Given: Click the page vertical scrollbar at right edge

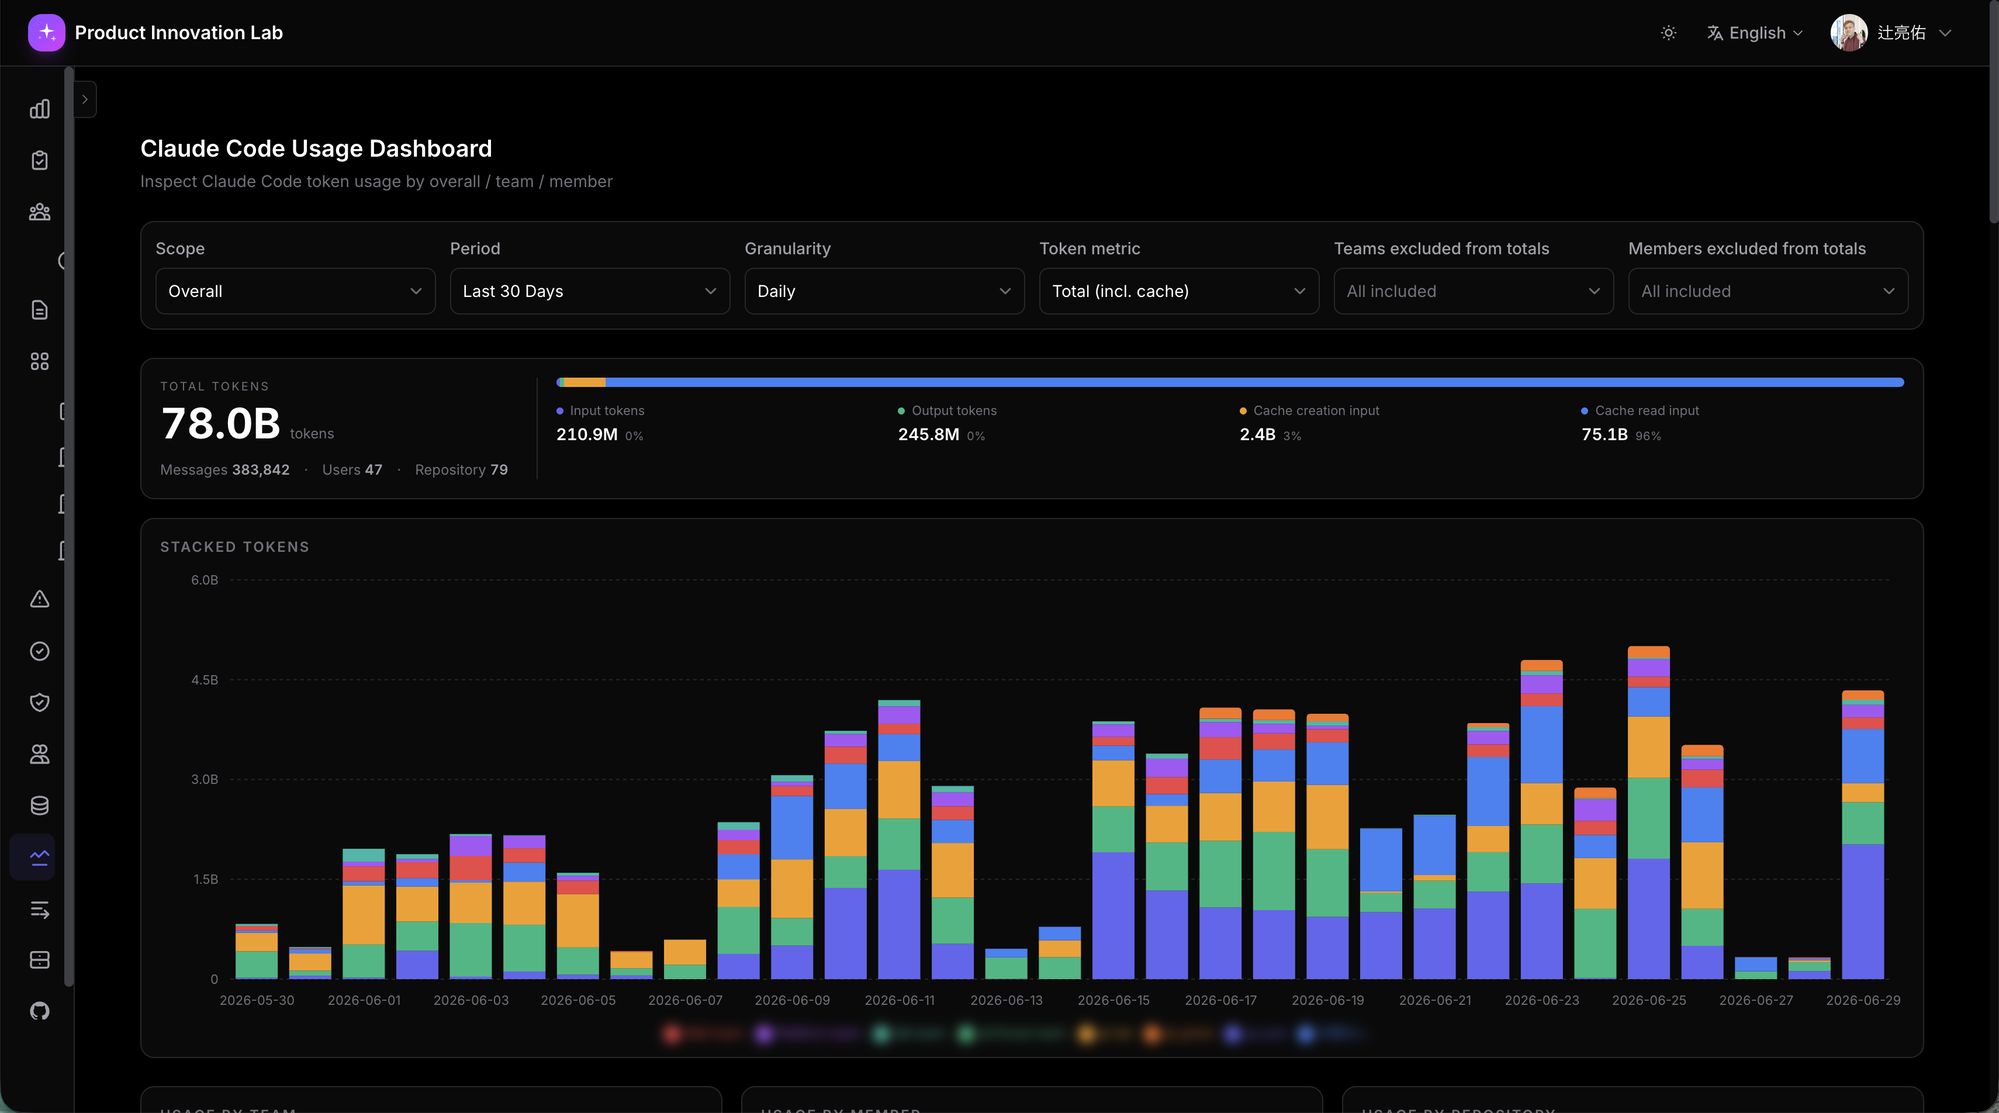Looking at the screenshot, I should click(1993, 110).
